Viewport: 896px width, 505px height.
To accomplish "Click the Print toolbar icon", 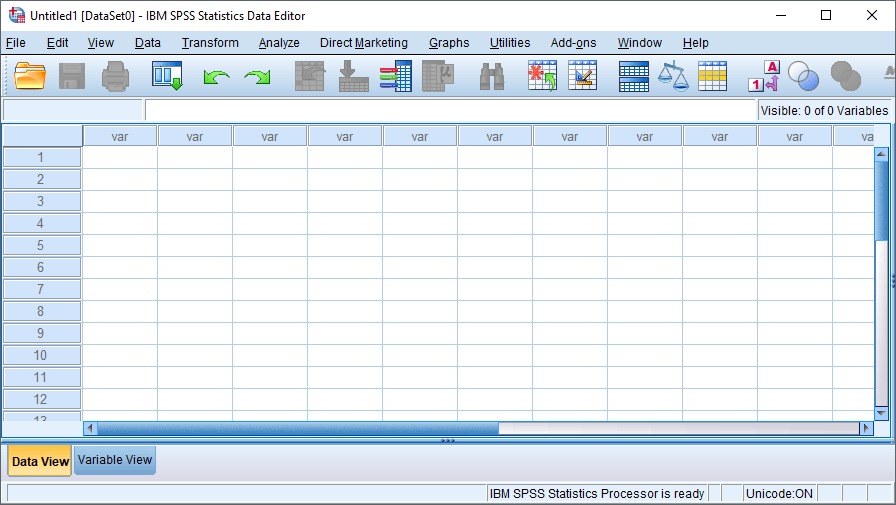I will tap(115, 76).
